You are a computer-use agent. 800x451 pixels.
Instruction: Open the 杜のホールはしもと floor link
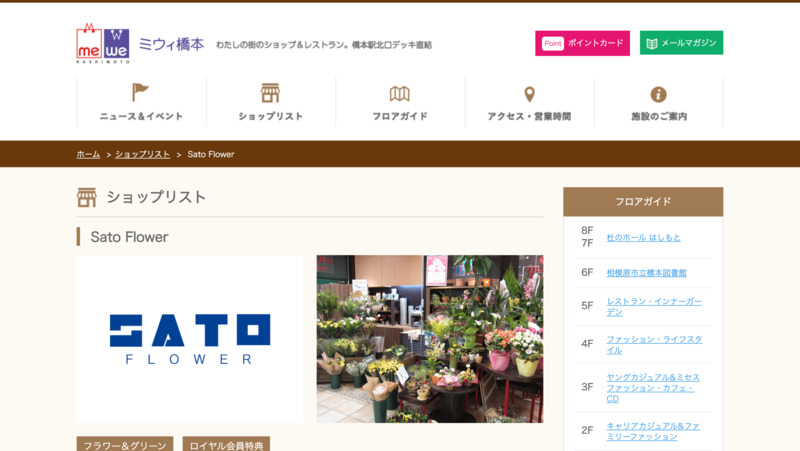643,237
